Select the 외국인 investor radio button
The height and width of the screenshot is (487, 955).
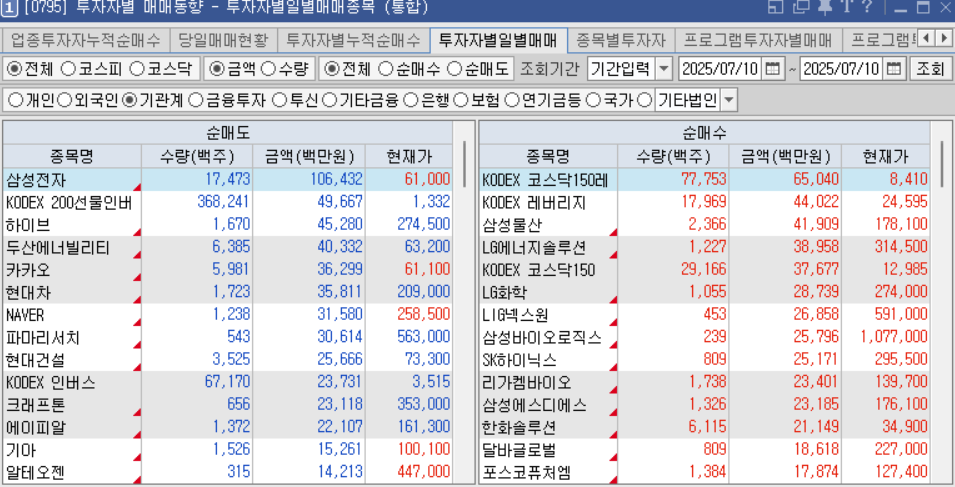coord(65,100)
